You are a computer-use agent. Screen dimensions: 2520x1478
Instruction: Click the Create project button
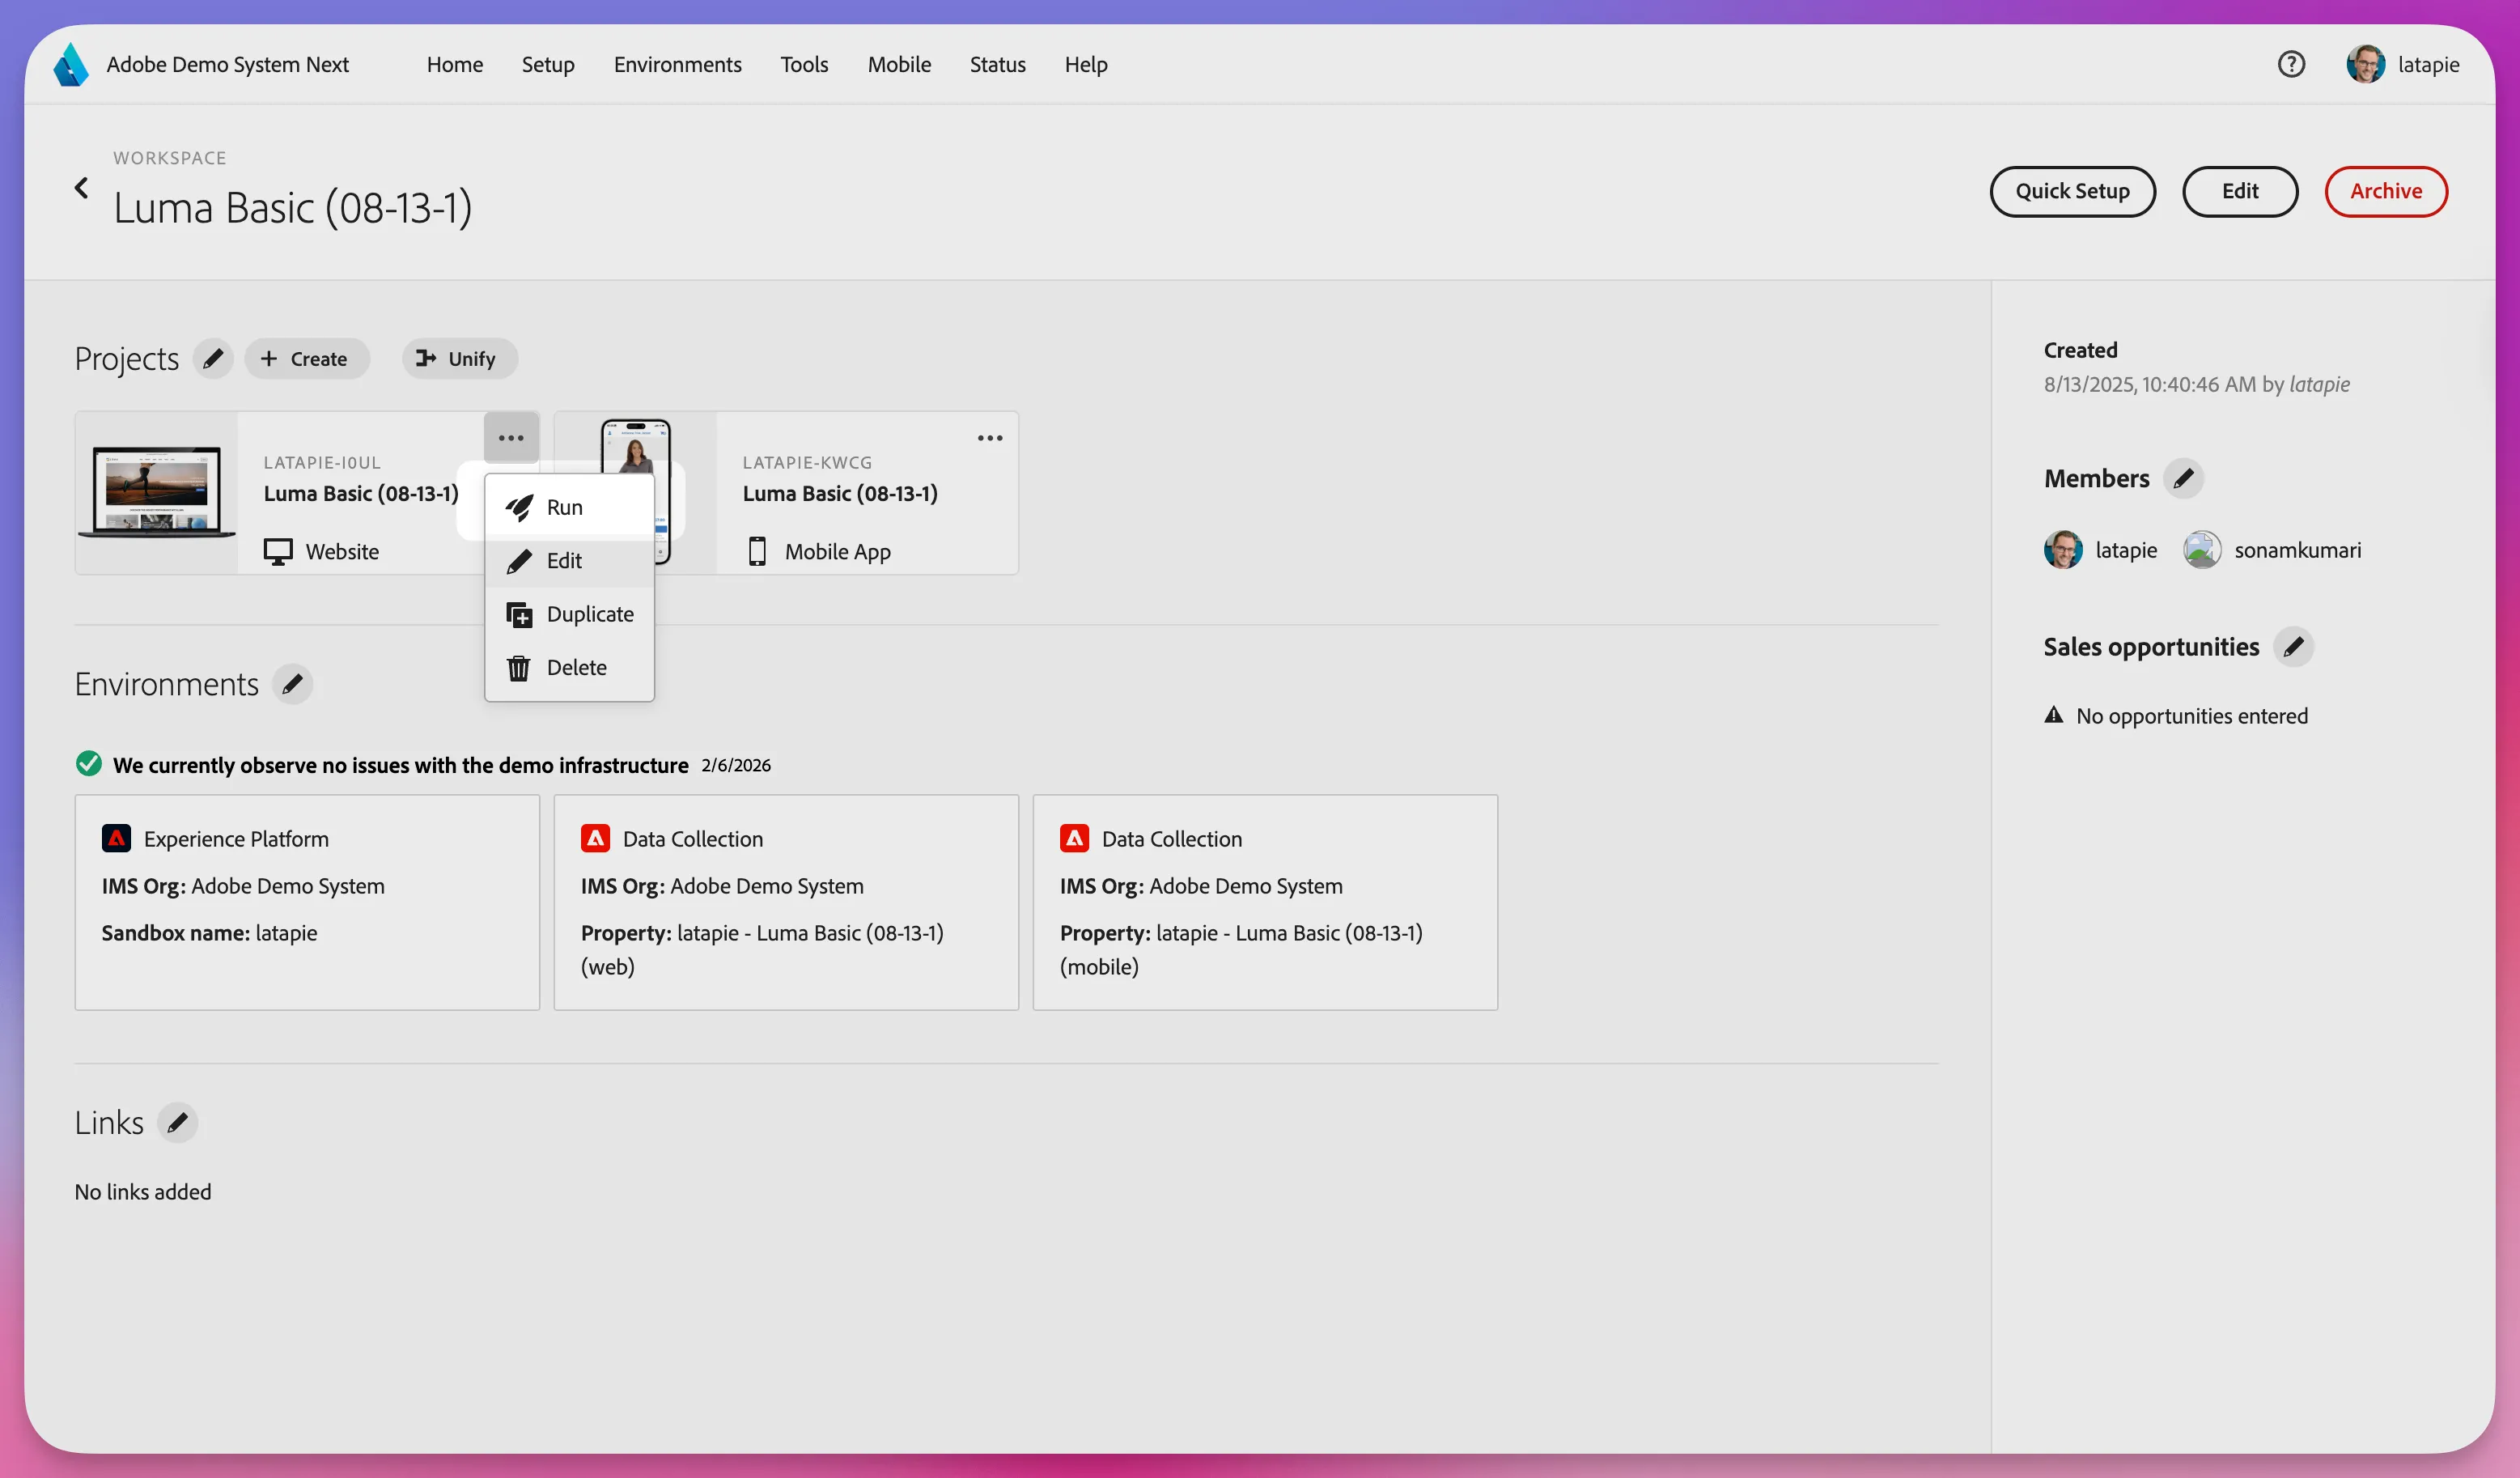coord(307,359)
